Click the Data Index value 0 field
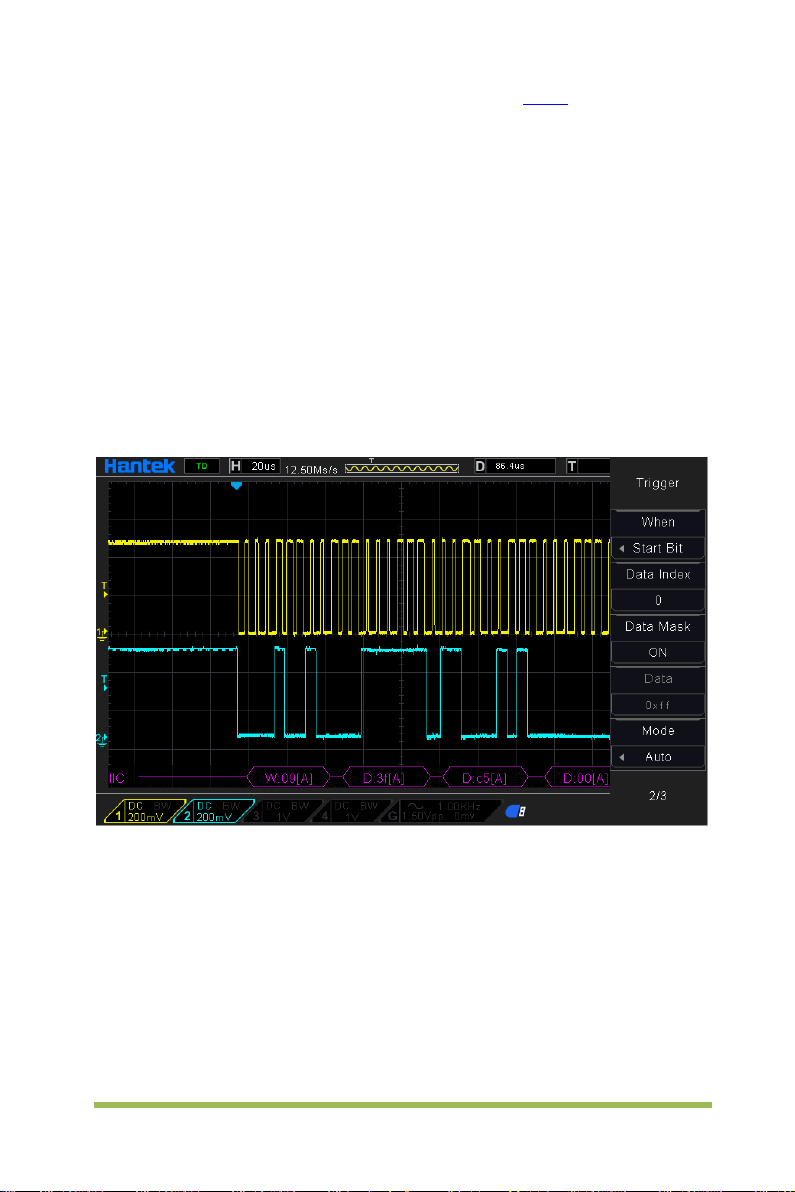This screenshot has height=1192, width=795. click(x=657, y=601)
